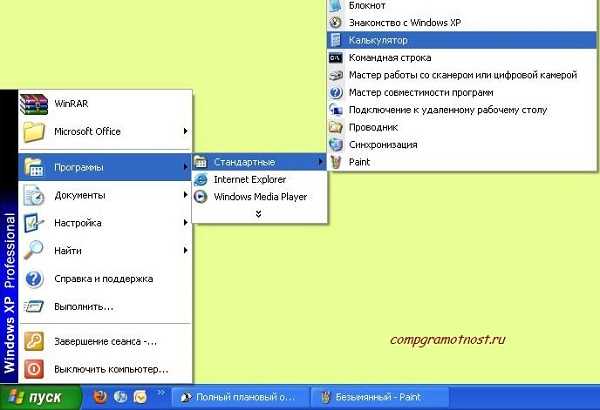
Task: Click Выключить компьютер... text label
Action: (111, 369)
